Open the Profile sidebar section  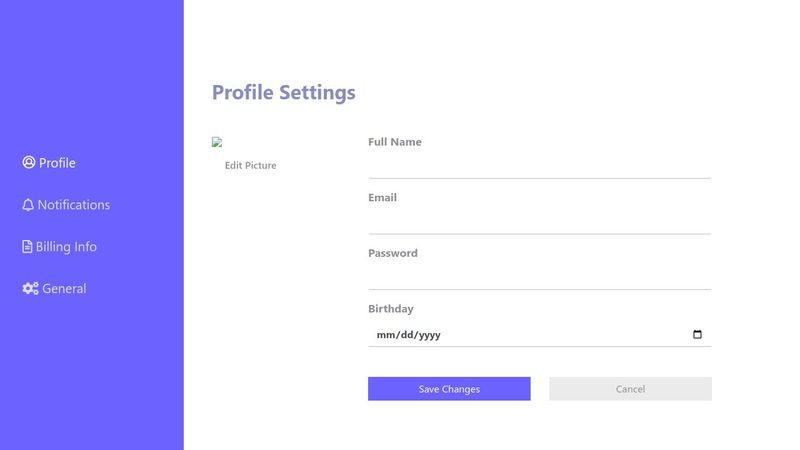coord(57,163)
